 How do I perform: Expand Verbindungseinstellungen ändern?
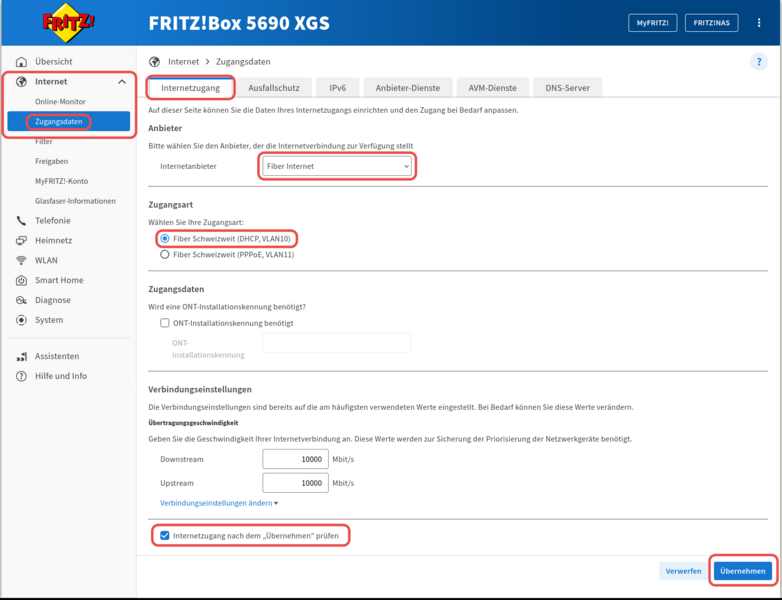pos(219,503)
